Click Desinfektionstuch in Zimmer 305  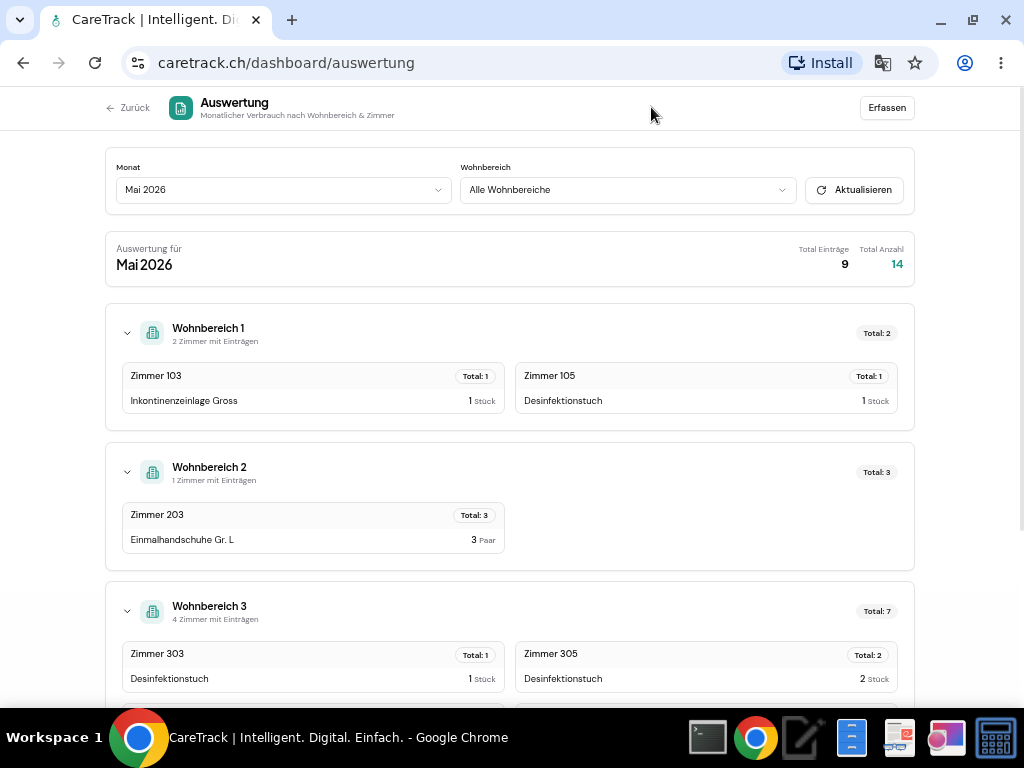click(563, 679)
